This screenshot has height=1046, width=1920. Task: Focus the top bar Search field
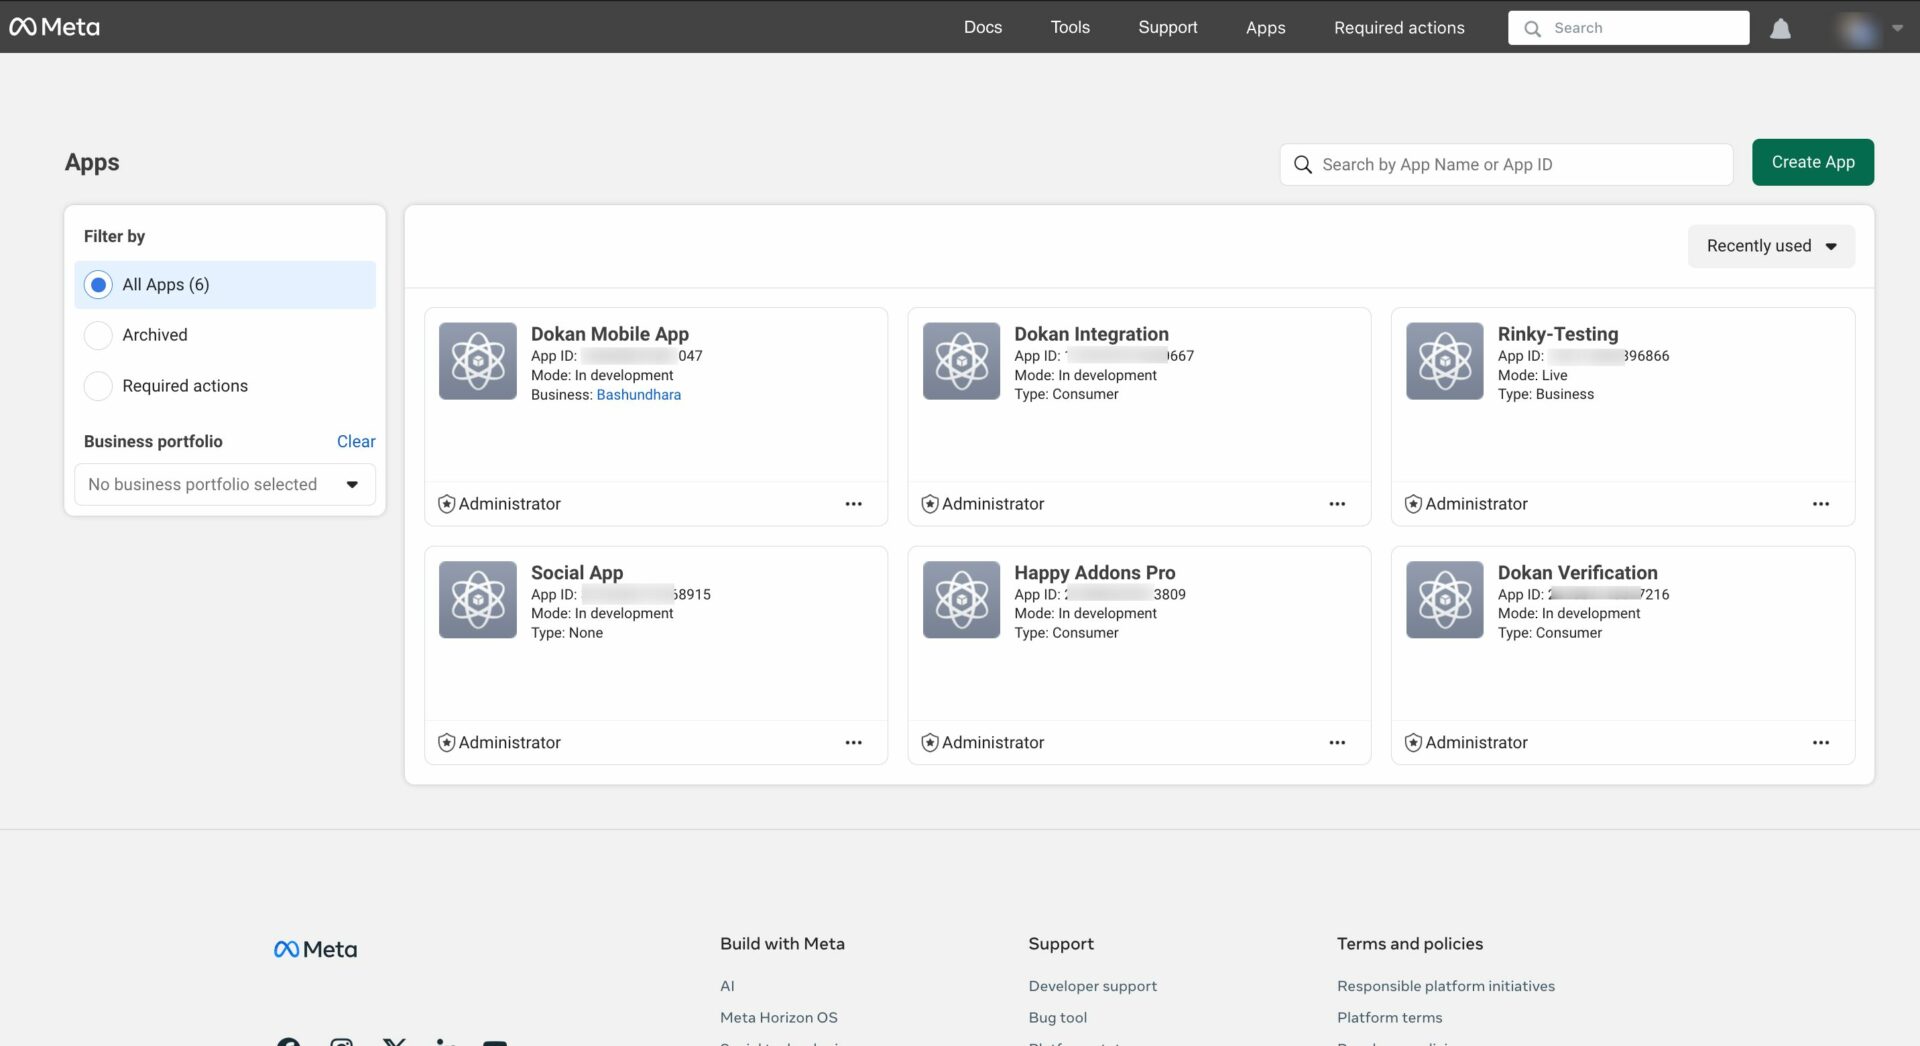pyautogui.click(x=1628, y=28)
